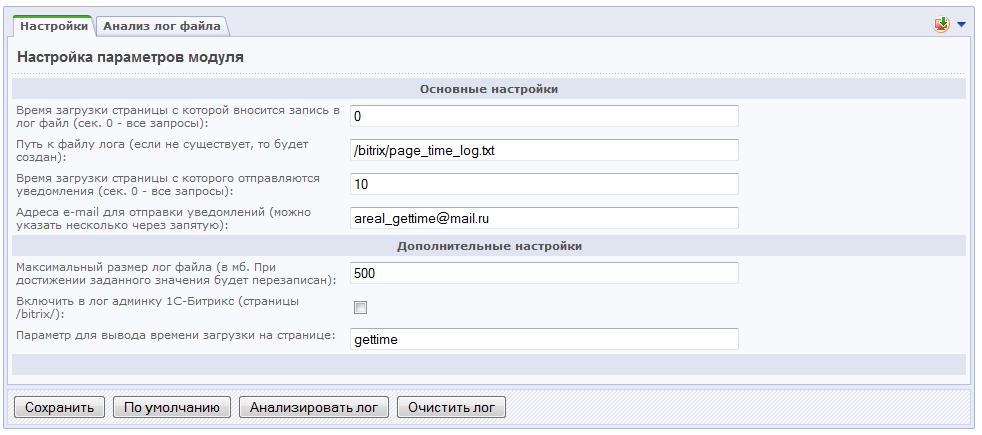
Task: Switch to the Настройки tab
Action: pos(54,26)
